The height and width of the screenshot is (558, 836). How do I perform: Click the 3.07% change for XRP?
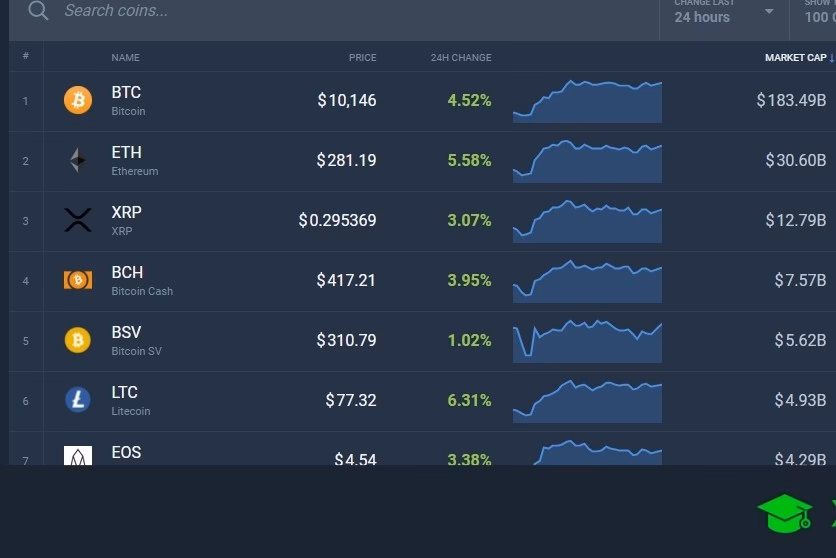point(469,220)
